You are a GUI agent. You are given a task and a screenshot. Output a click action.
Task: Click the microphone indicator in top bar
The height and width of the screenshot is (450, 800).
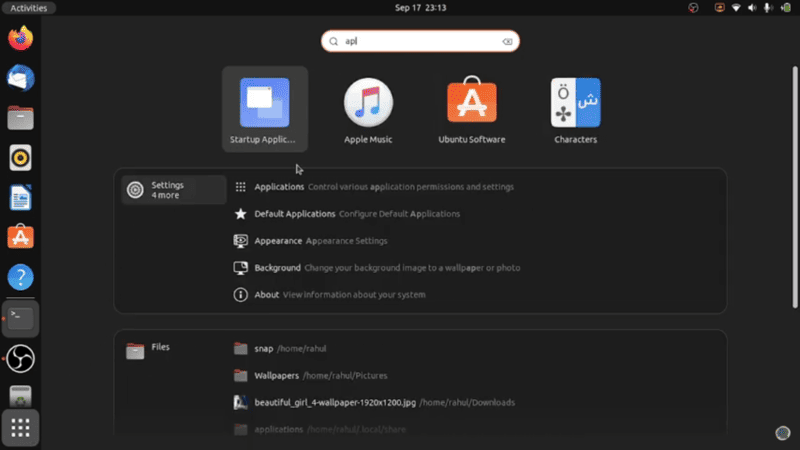[768, 8]
